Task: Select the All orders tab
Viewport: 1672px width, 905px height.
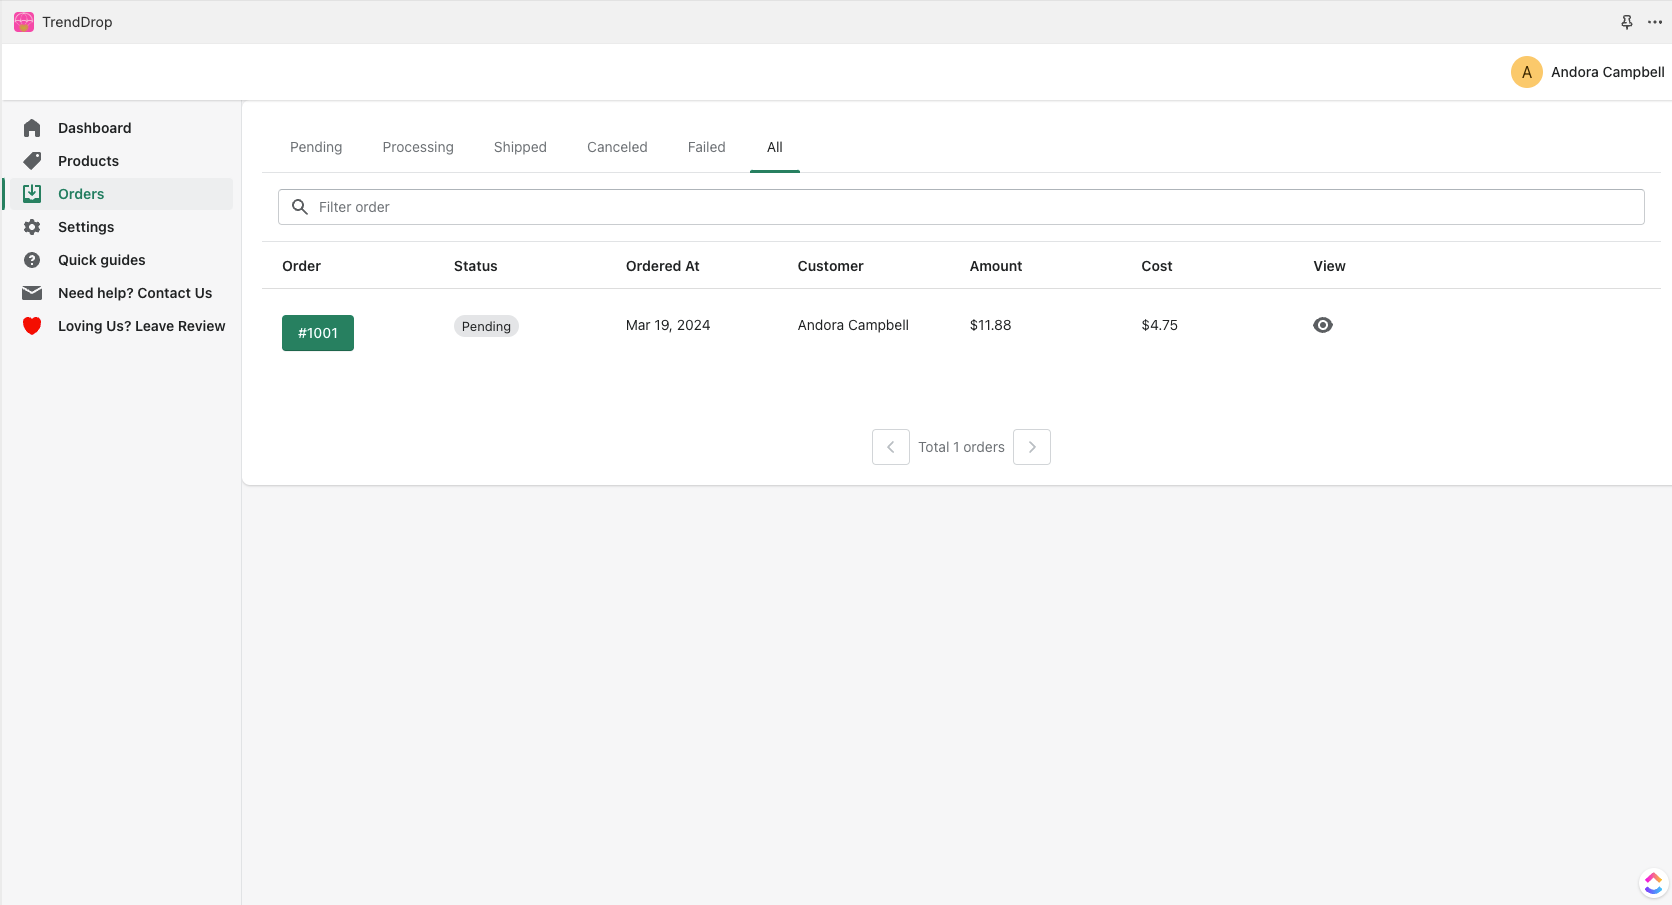Action: click(775, 147)
